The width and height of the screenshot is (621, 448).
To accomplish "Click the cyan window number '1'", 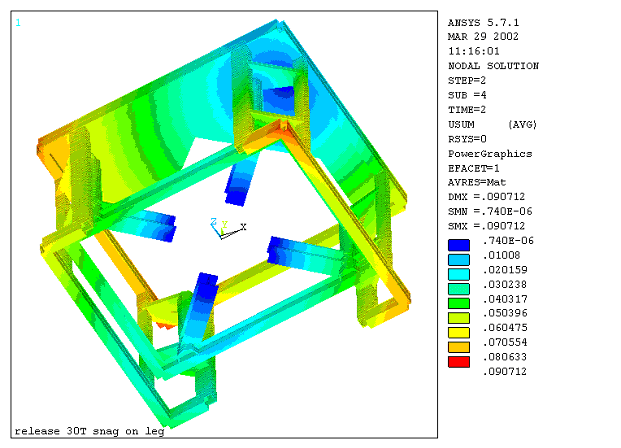I will [x=18, y=23].
